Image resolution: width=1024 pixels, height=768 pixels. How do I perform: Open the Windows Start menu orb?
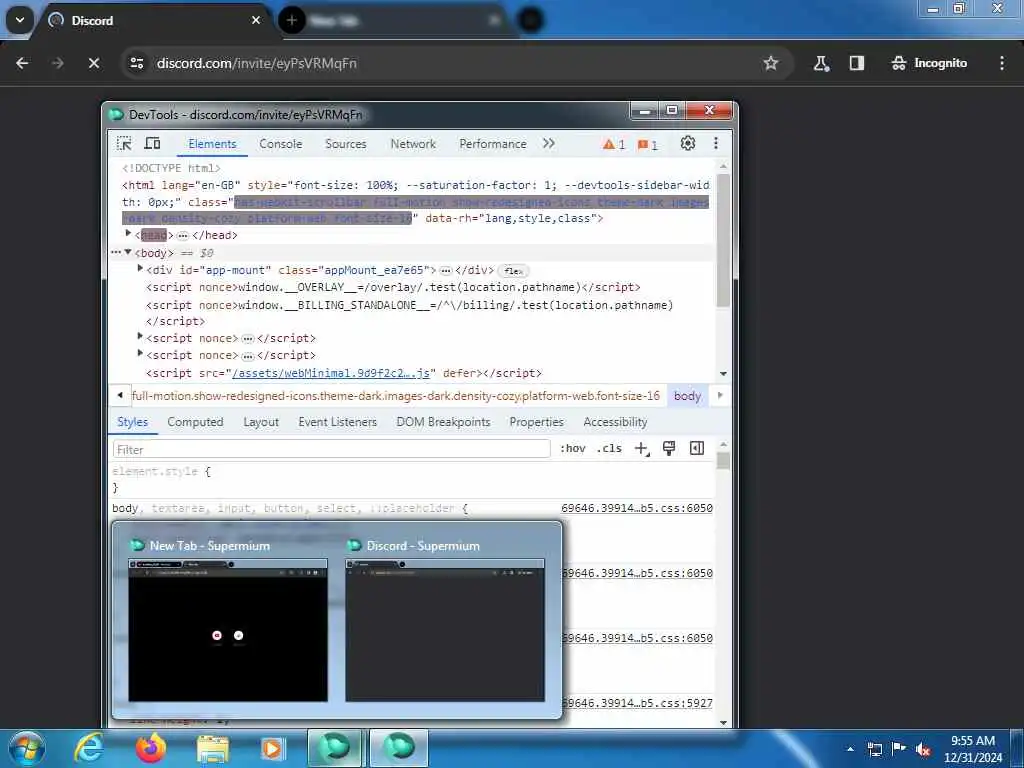[x=26, y=748]
